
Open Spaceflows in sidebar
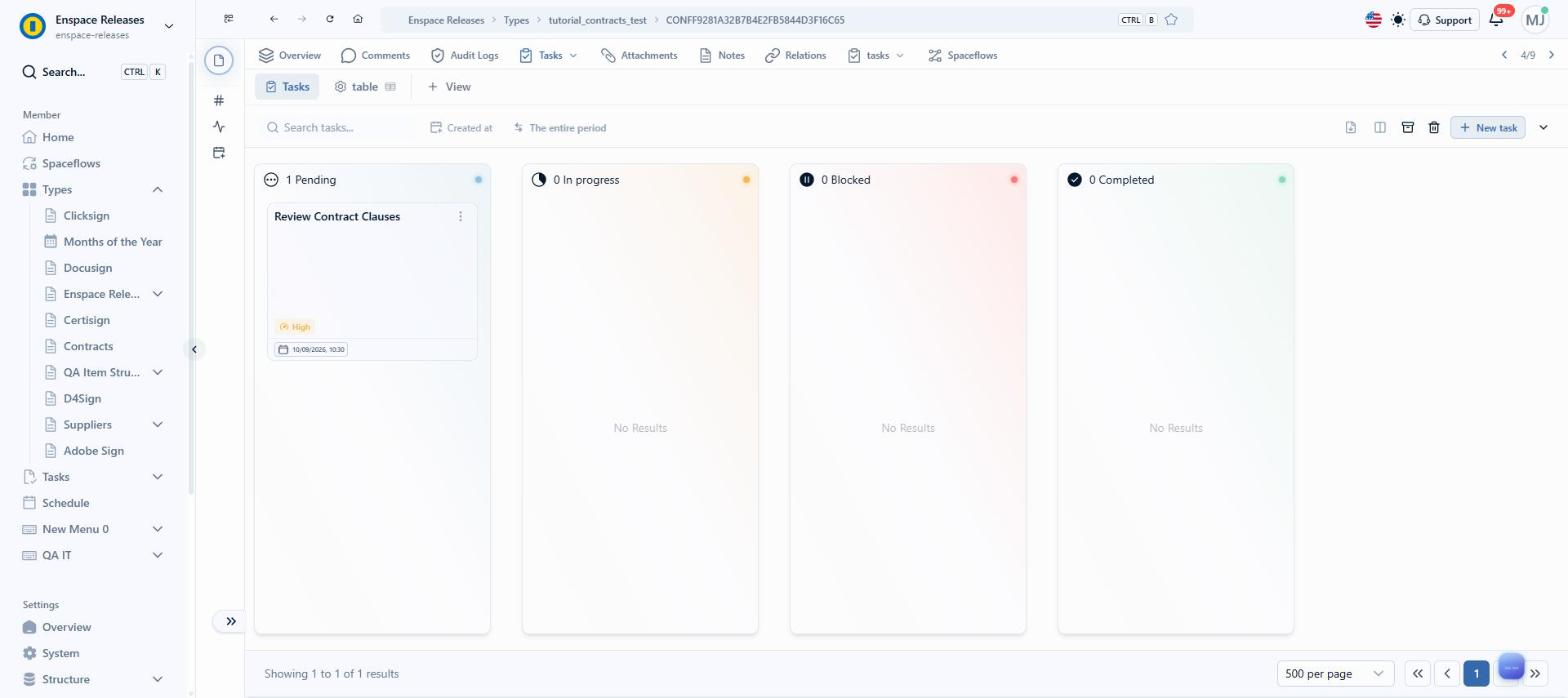71,163
